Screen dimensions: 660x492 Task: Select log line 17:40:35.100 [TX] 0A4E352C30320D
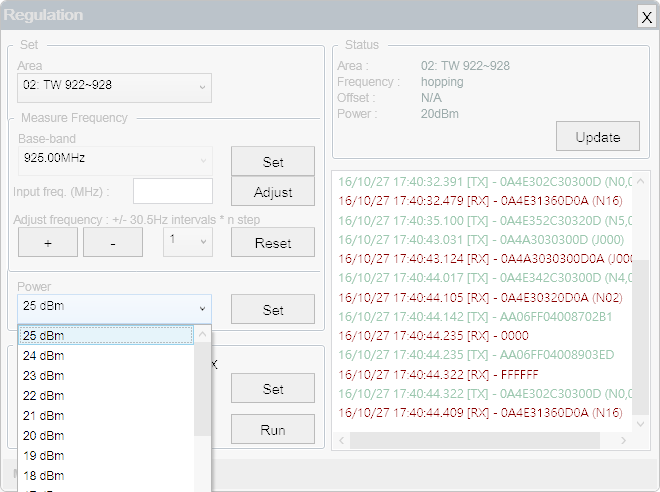tap(485, 220)
